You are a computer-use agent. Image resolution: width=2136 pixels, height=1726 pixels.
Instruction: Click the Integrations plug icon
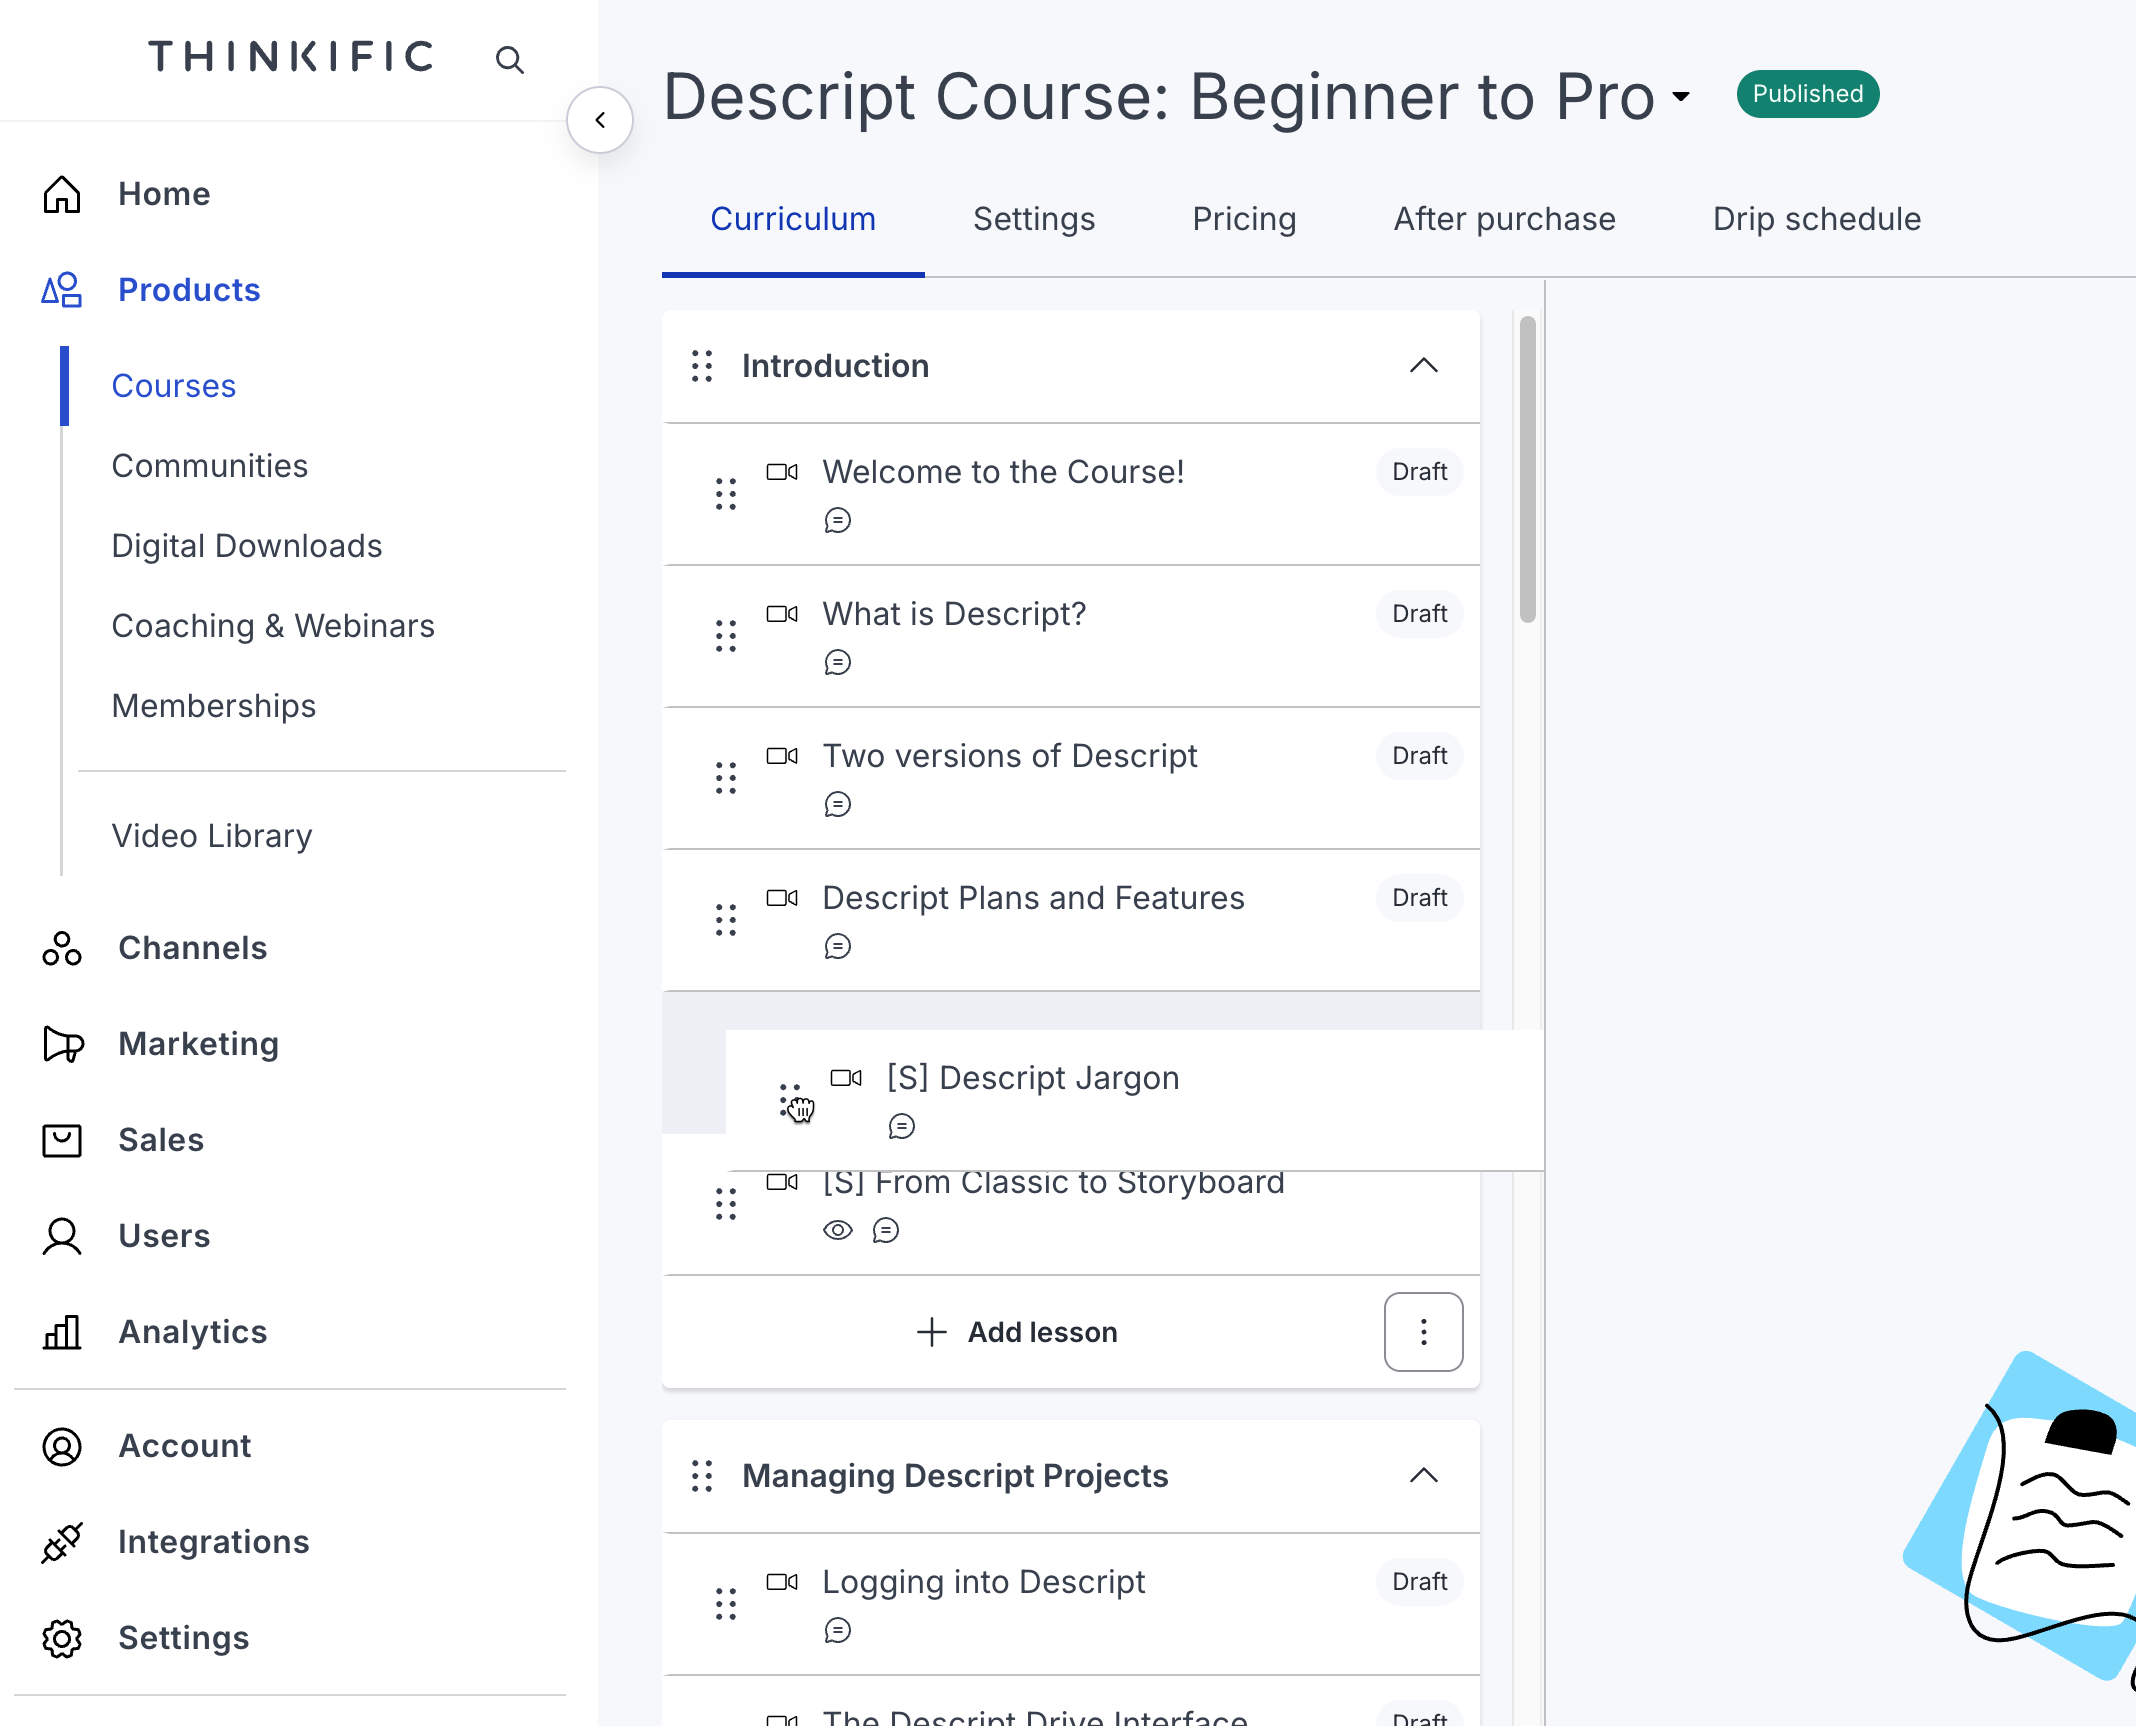[62, 1542]
